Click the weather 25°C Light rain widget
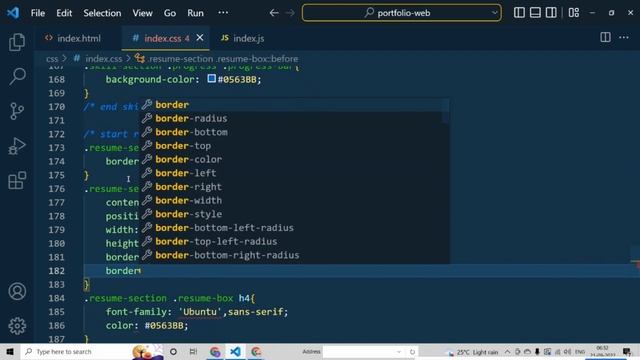This screenshot has width=640, height=360. [x=473, y=352]
